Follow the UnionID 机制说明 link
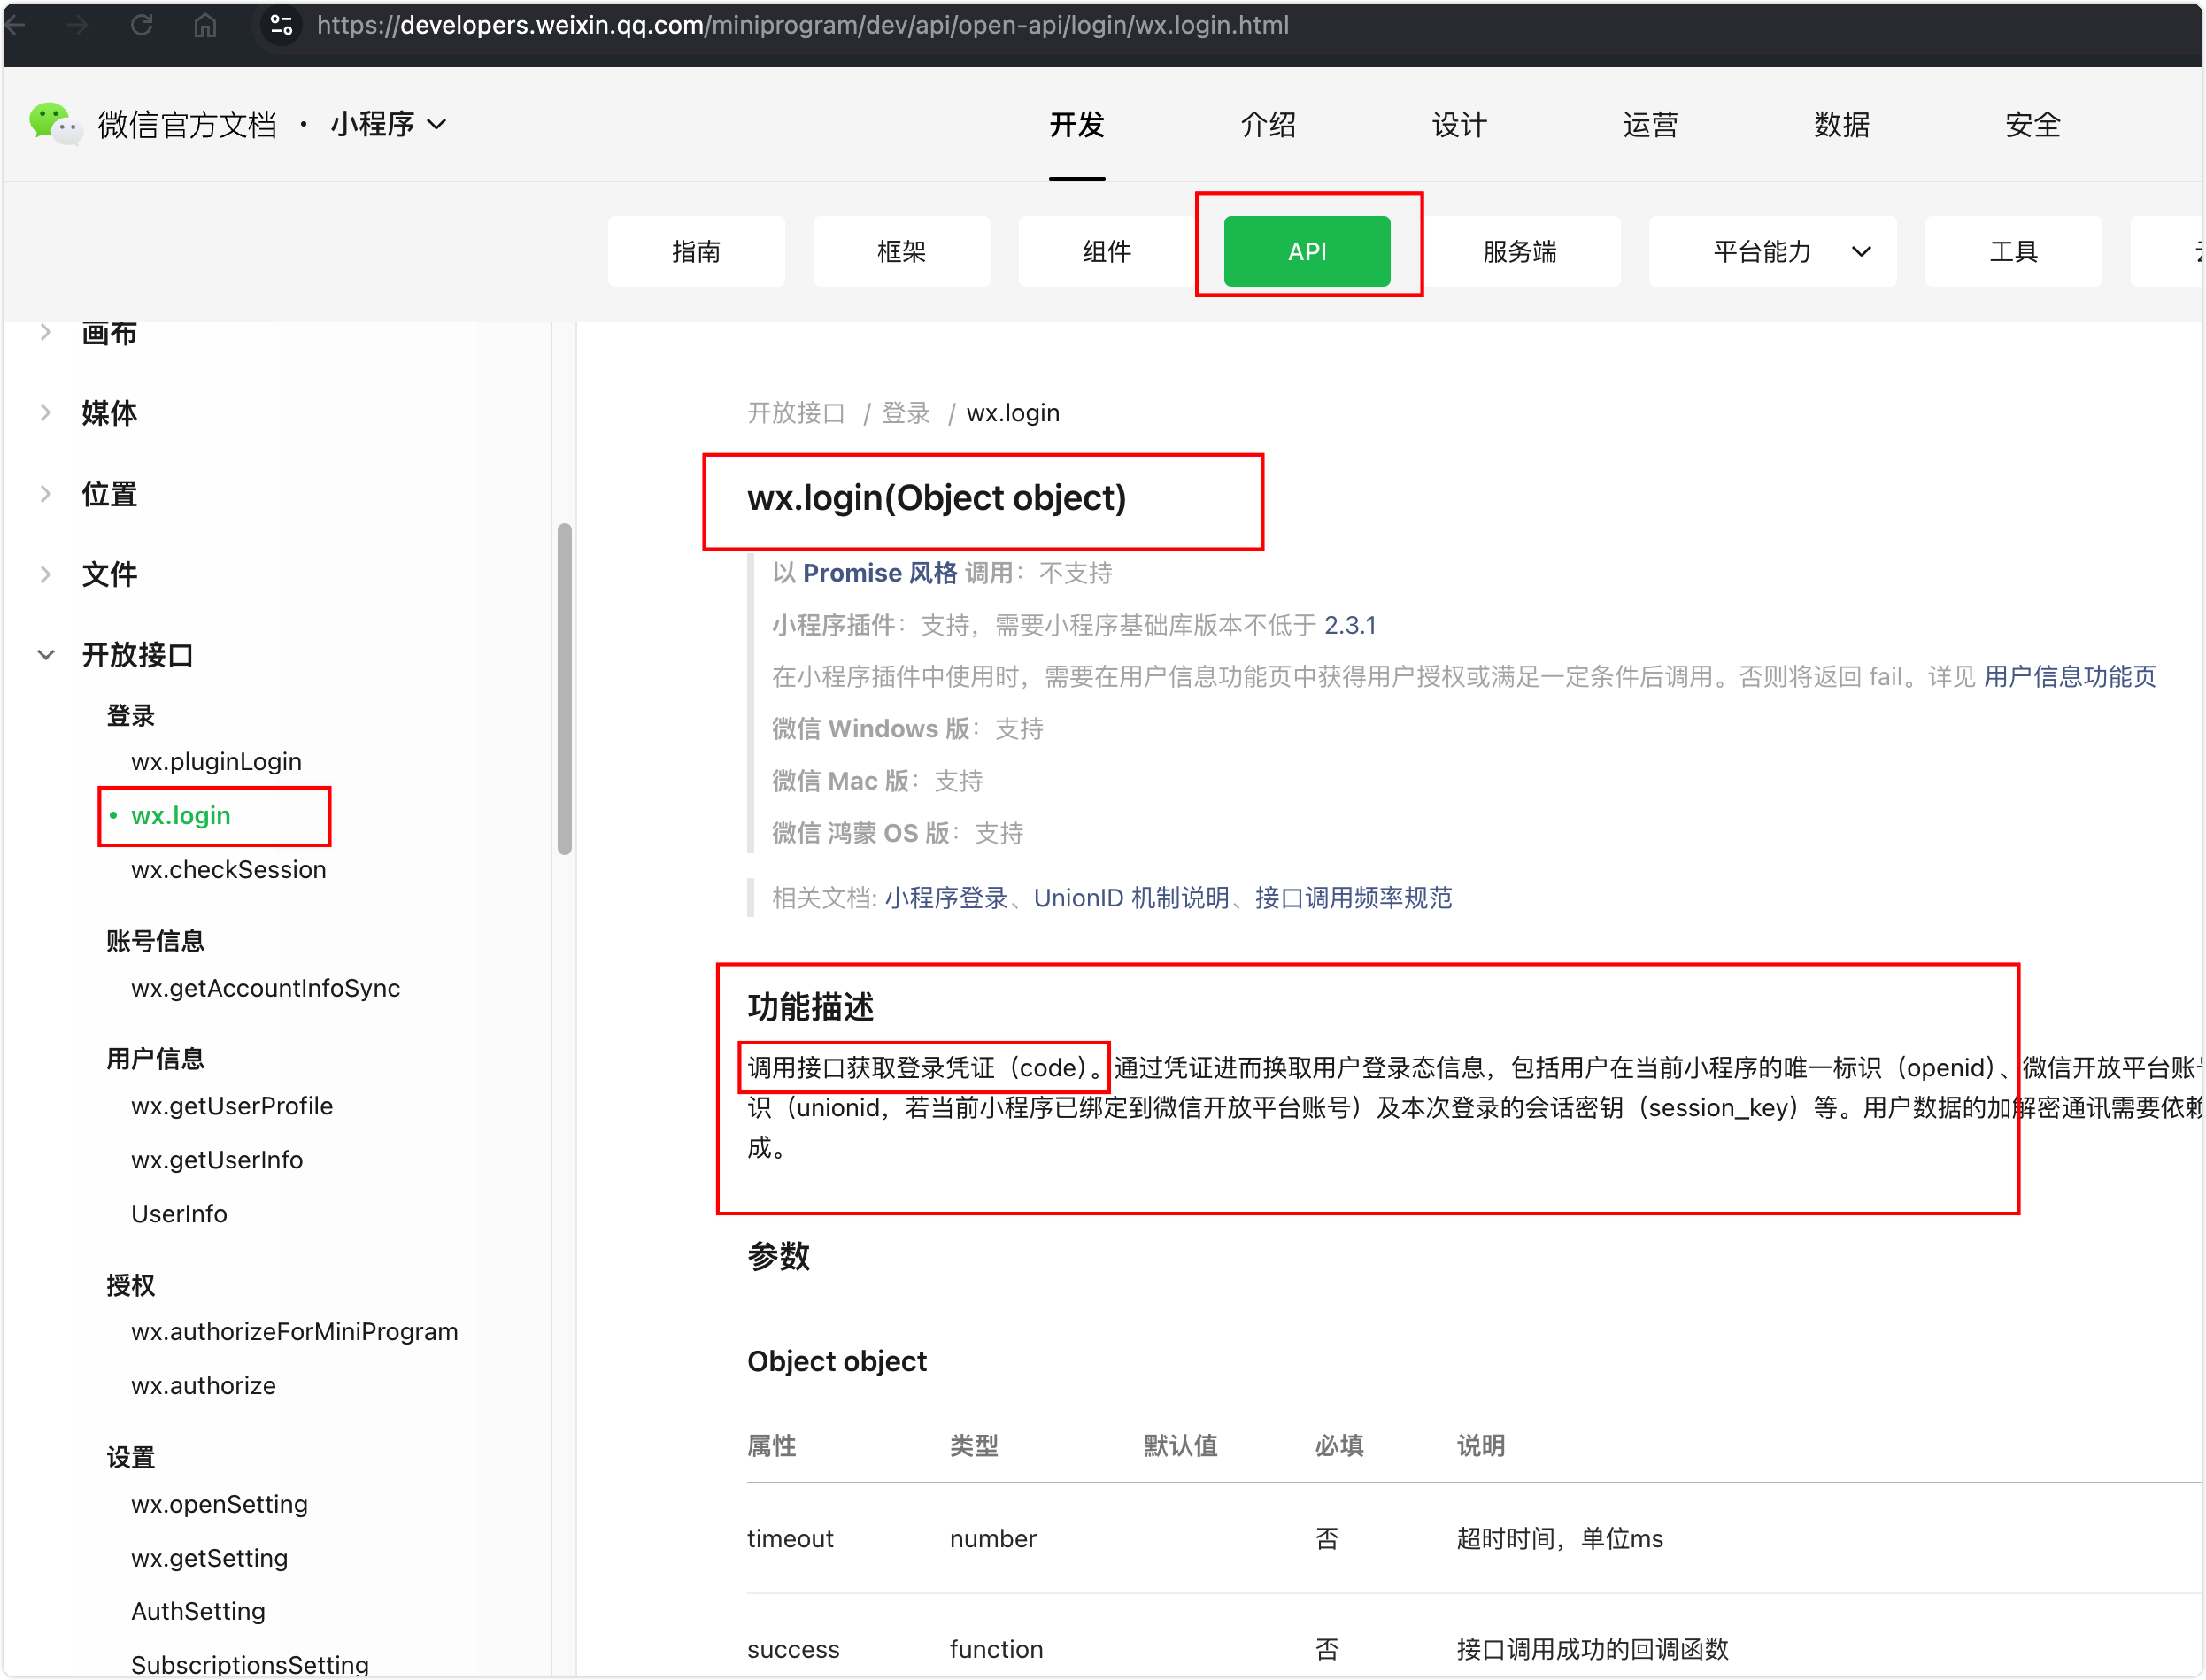Screen dimensions: 2206x1680 point(1131,898)
